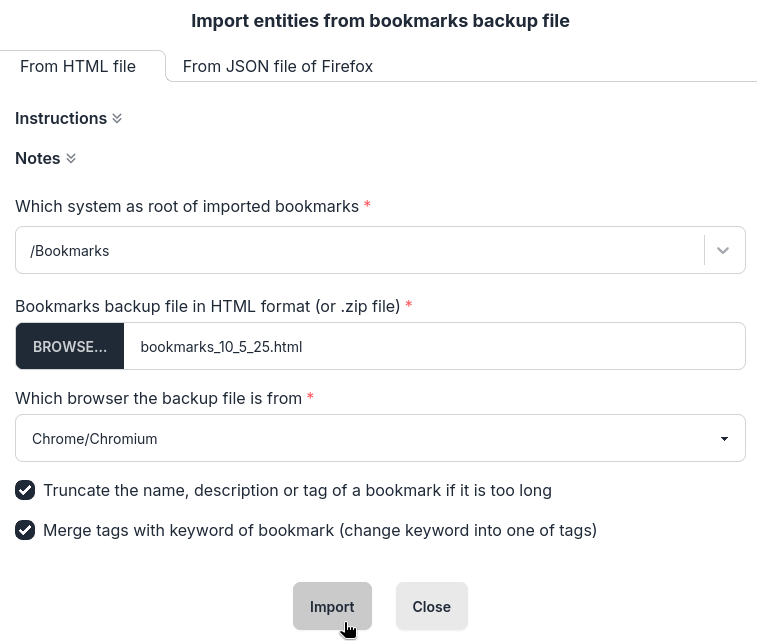The height and width of the screenshot is (644, 757).
Task: Click the caret arrow of the browser dropdown
Action: pyautogui.click(x=724, y=439)
